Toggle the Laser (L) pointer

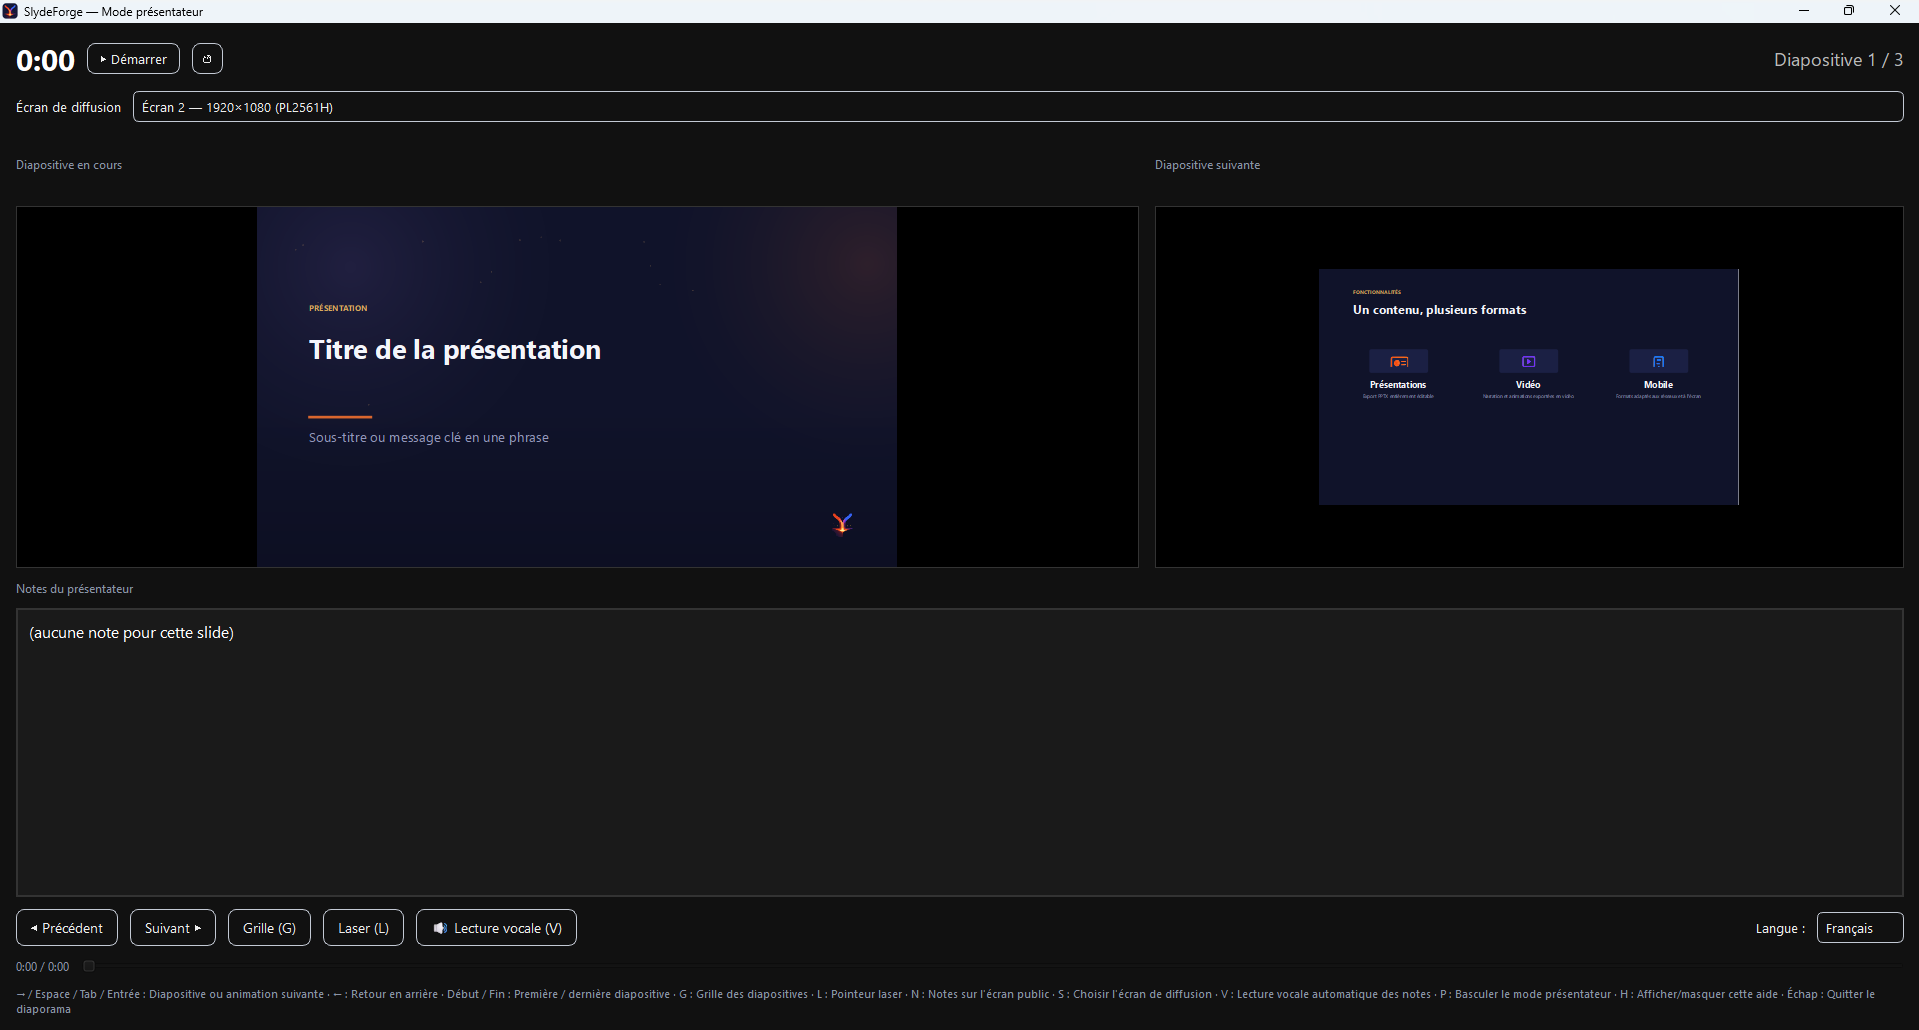click(363, 928)
